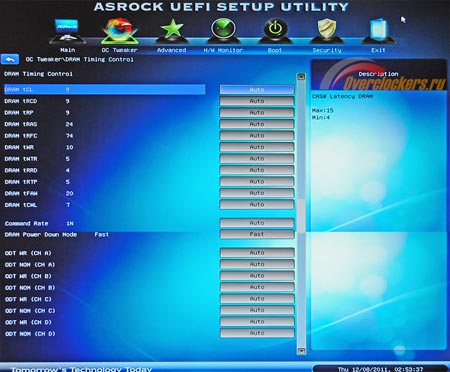Viewport: 450px width, 372px height.
Task: Open the DRAM tRP Auto selector
Action: tap(257, 113)
